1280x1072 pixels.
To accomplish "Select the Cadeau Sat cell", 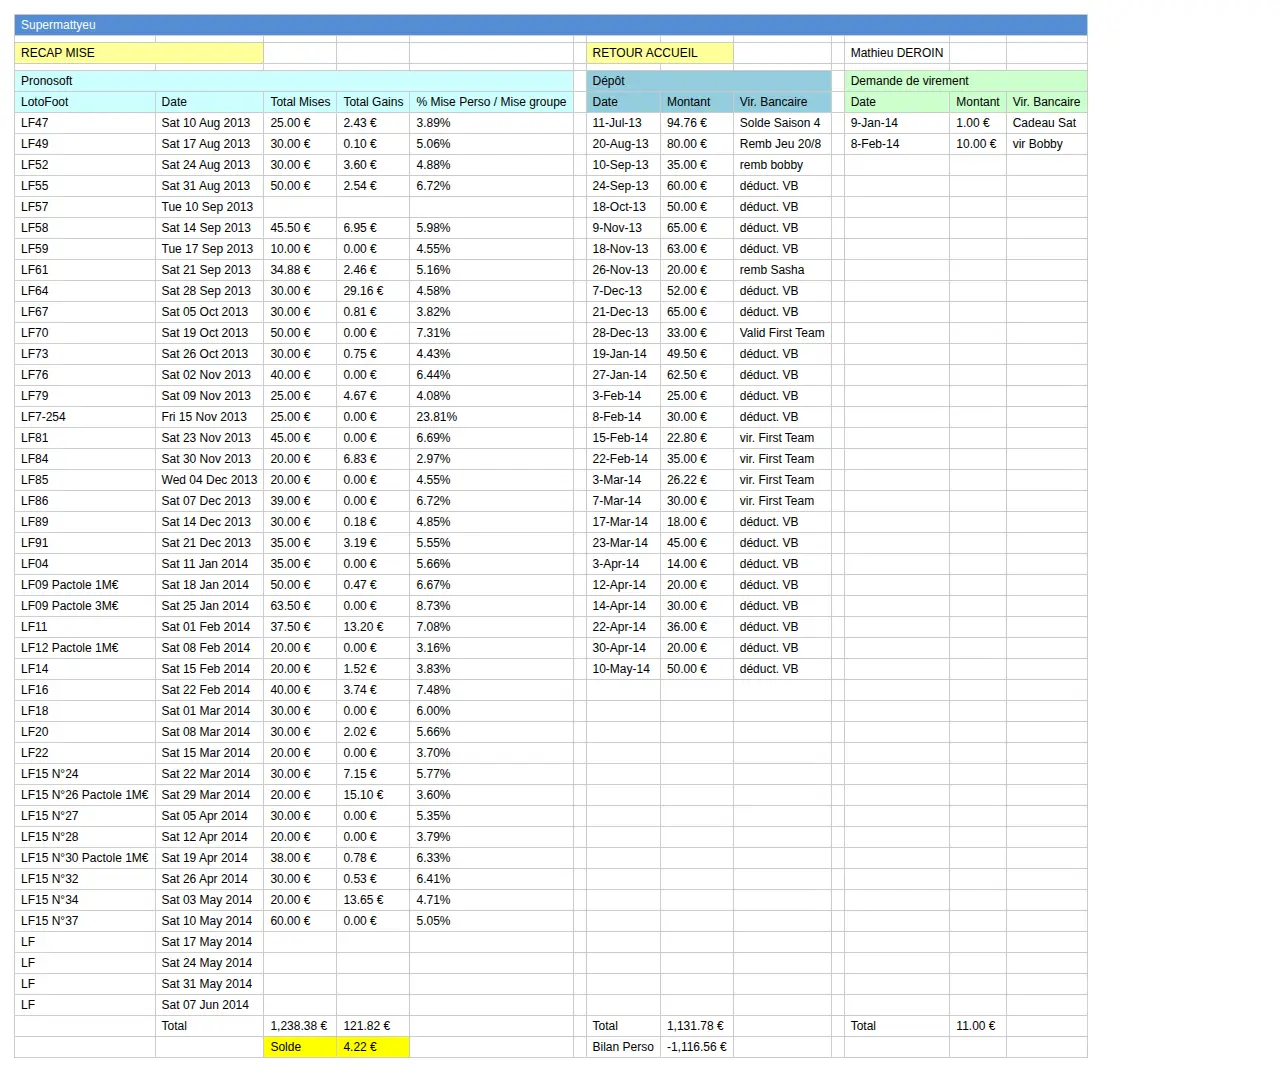I will click(1046, 123).
